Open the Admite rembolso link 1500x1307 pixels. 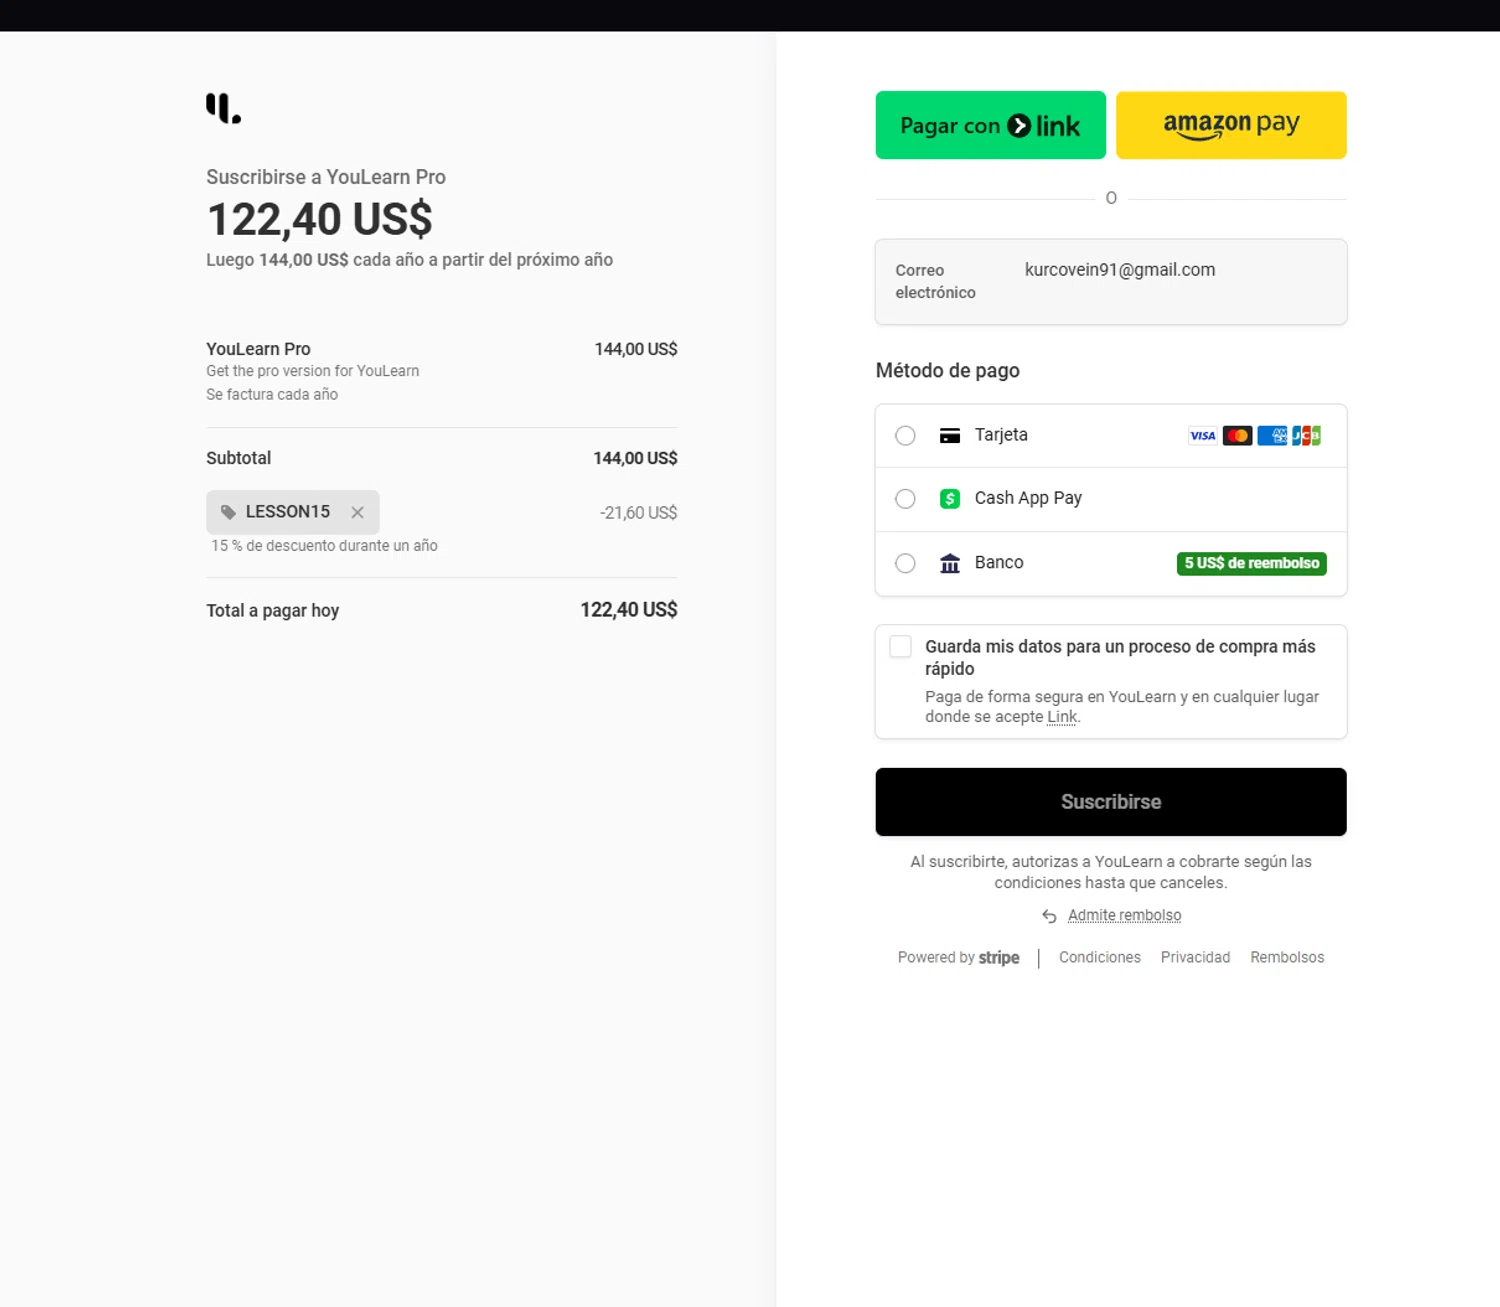point(1124,915)
